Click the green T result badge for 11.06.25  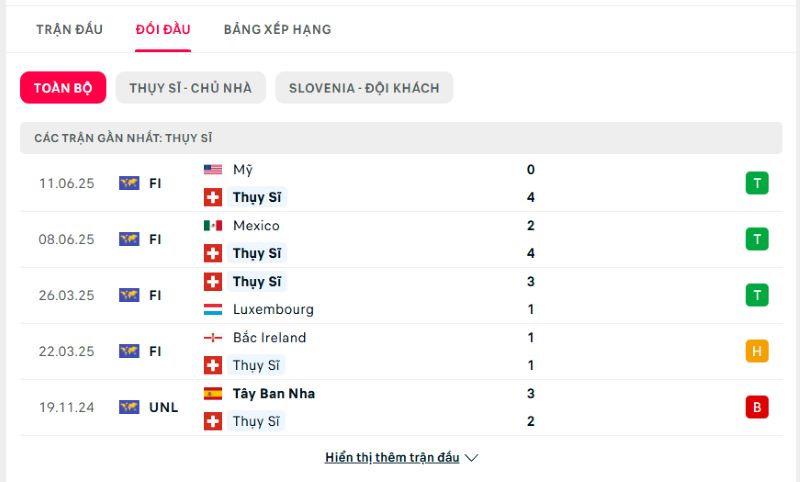pyautogui.click(x=757, y=183)
